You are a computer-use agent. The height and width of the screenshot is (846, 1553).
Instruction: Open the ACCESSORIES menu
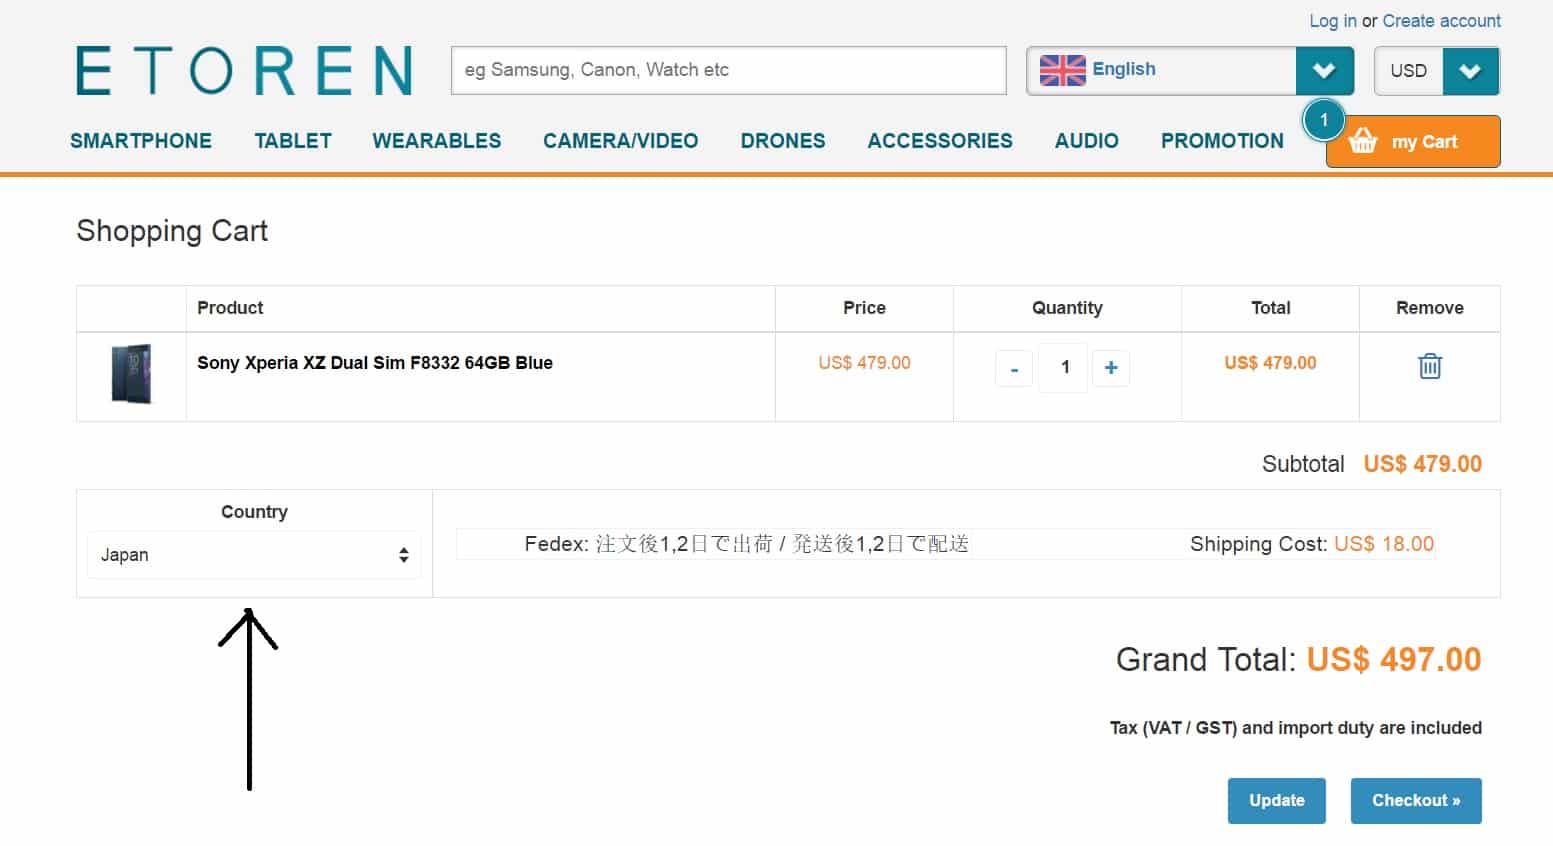coord(940,141)
